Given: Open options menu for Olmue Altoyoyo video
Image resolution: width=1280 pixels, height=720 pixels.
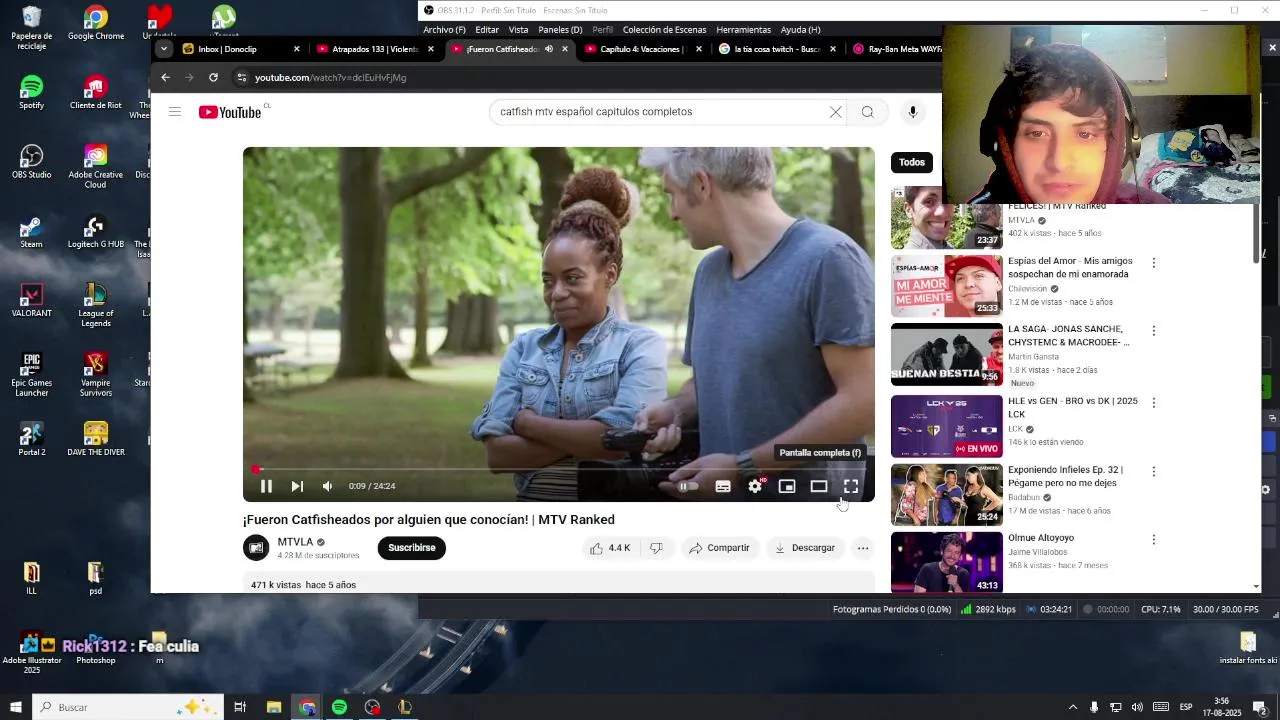Looking at the screenshot, I should coord(1153,540).
